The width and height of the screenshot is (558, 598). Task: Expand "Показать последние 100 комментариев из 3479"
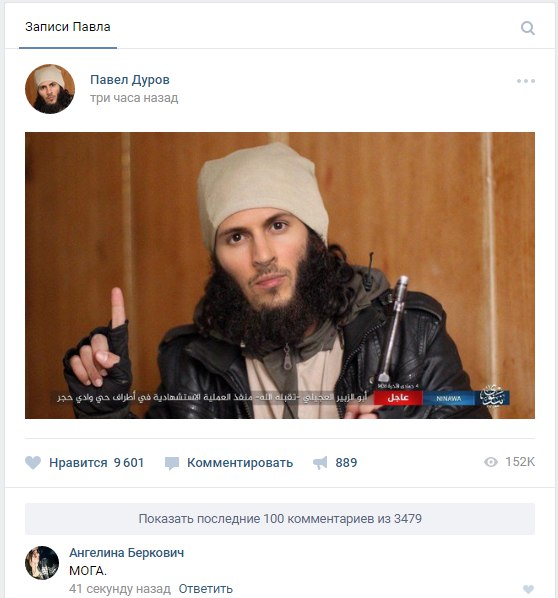click(280, 519)
